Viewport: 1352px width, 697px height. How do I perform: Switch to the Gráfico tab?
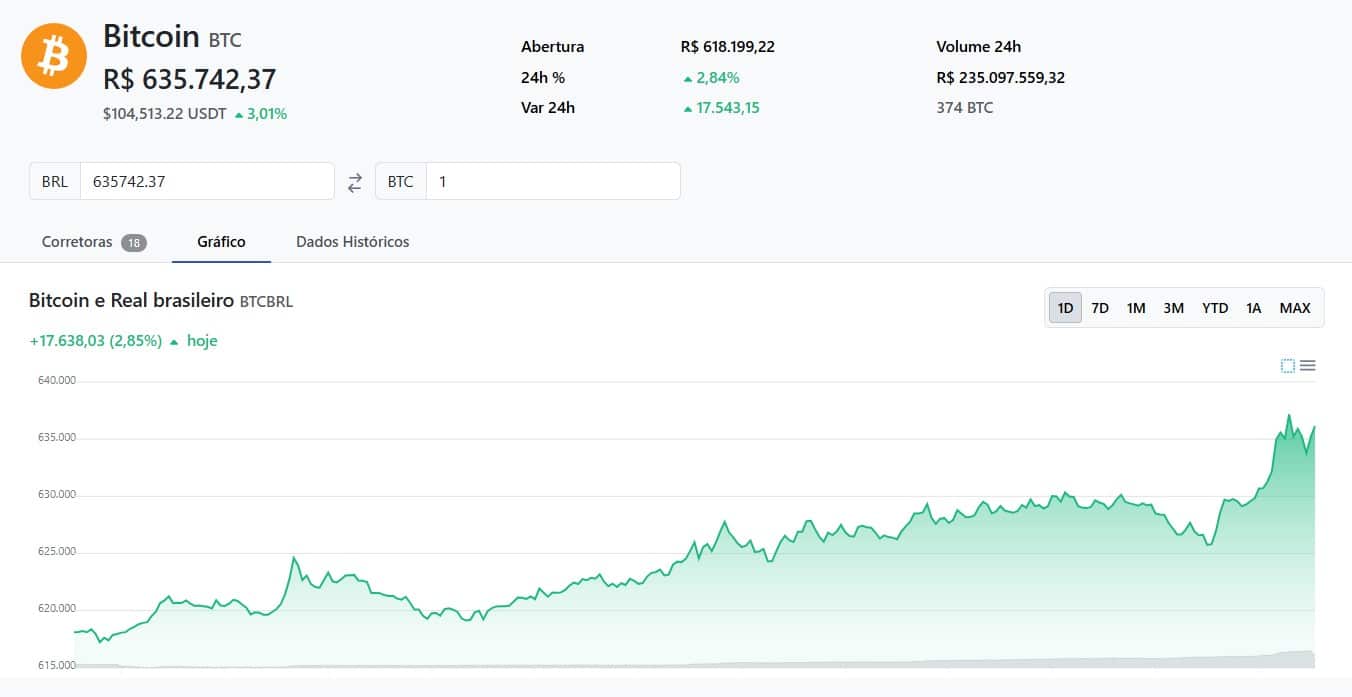(x=221, y=242)
